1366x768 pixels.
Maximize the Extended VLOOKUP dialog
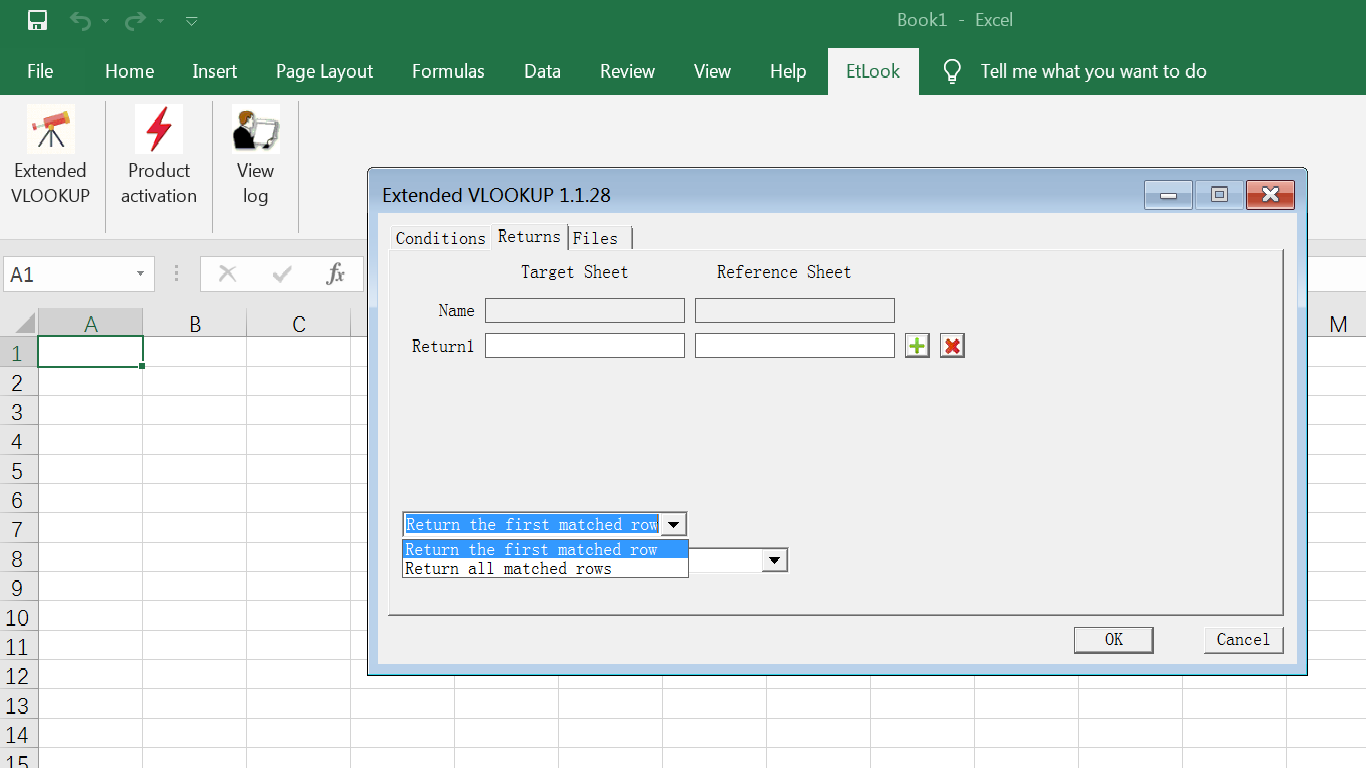click(1219, 195)
